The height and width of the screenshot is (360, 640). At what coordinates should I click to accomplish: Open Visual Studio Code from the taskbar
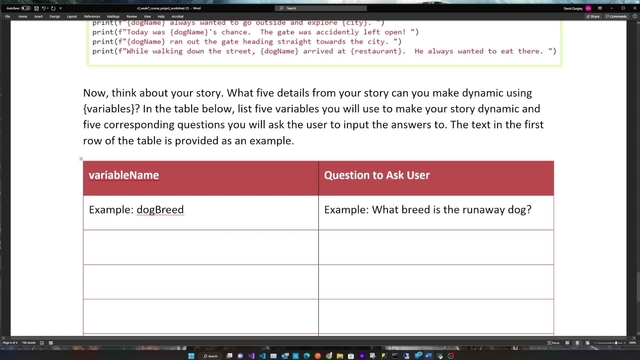tap(262, 356)
